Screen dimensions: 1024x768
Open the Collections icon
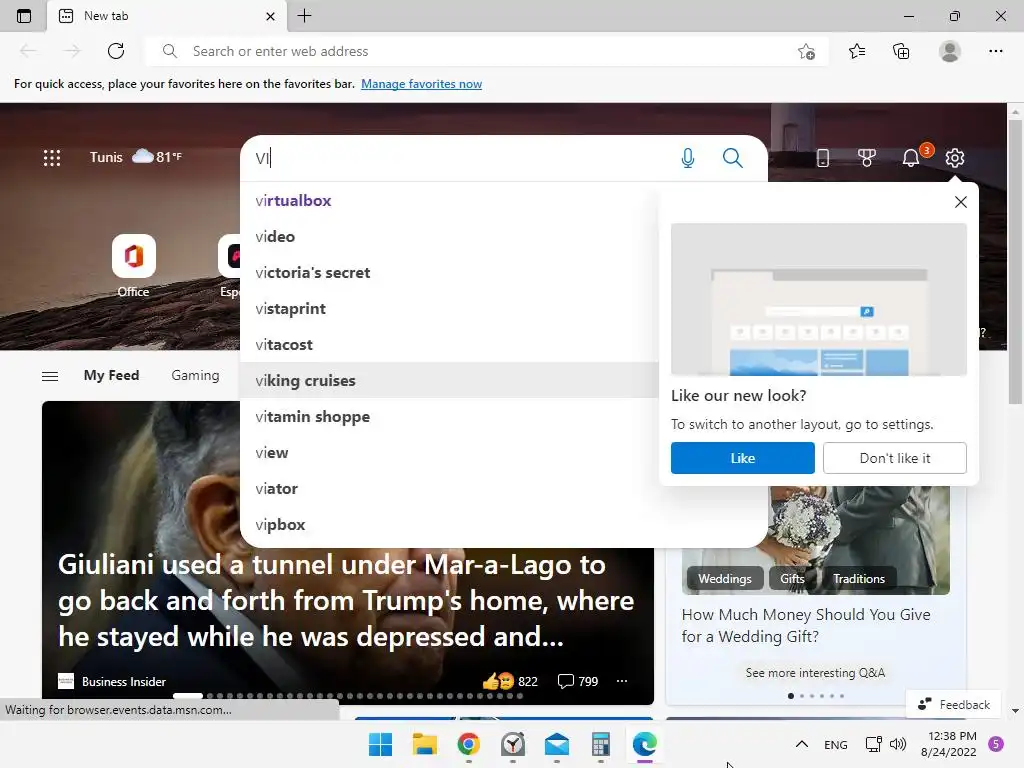901,51
